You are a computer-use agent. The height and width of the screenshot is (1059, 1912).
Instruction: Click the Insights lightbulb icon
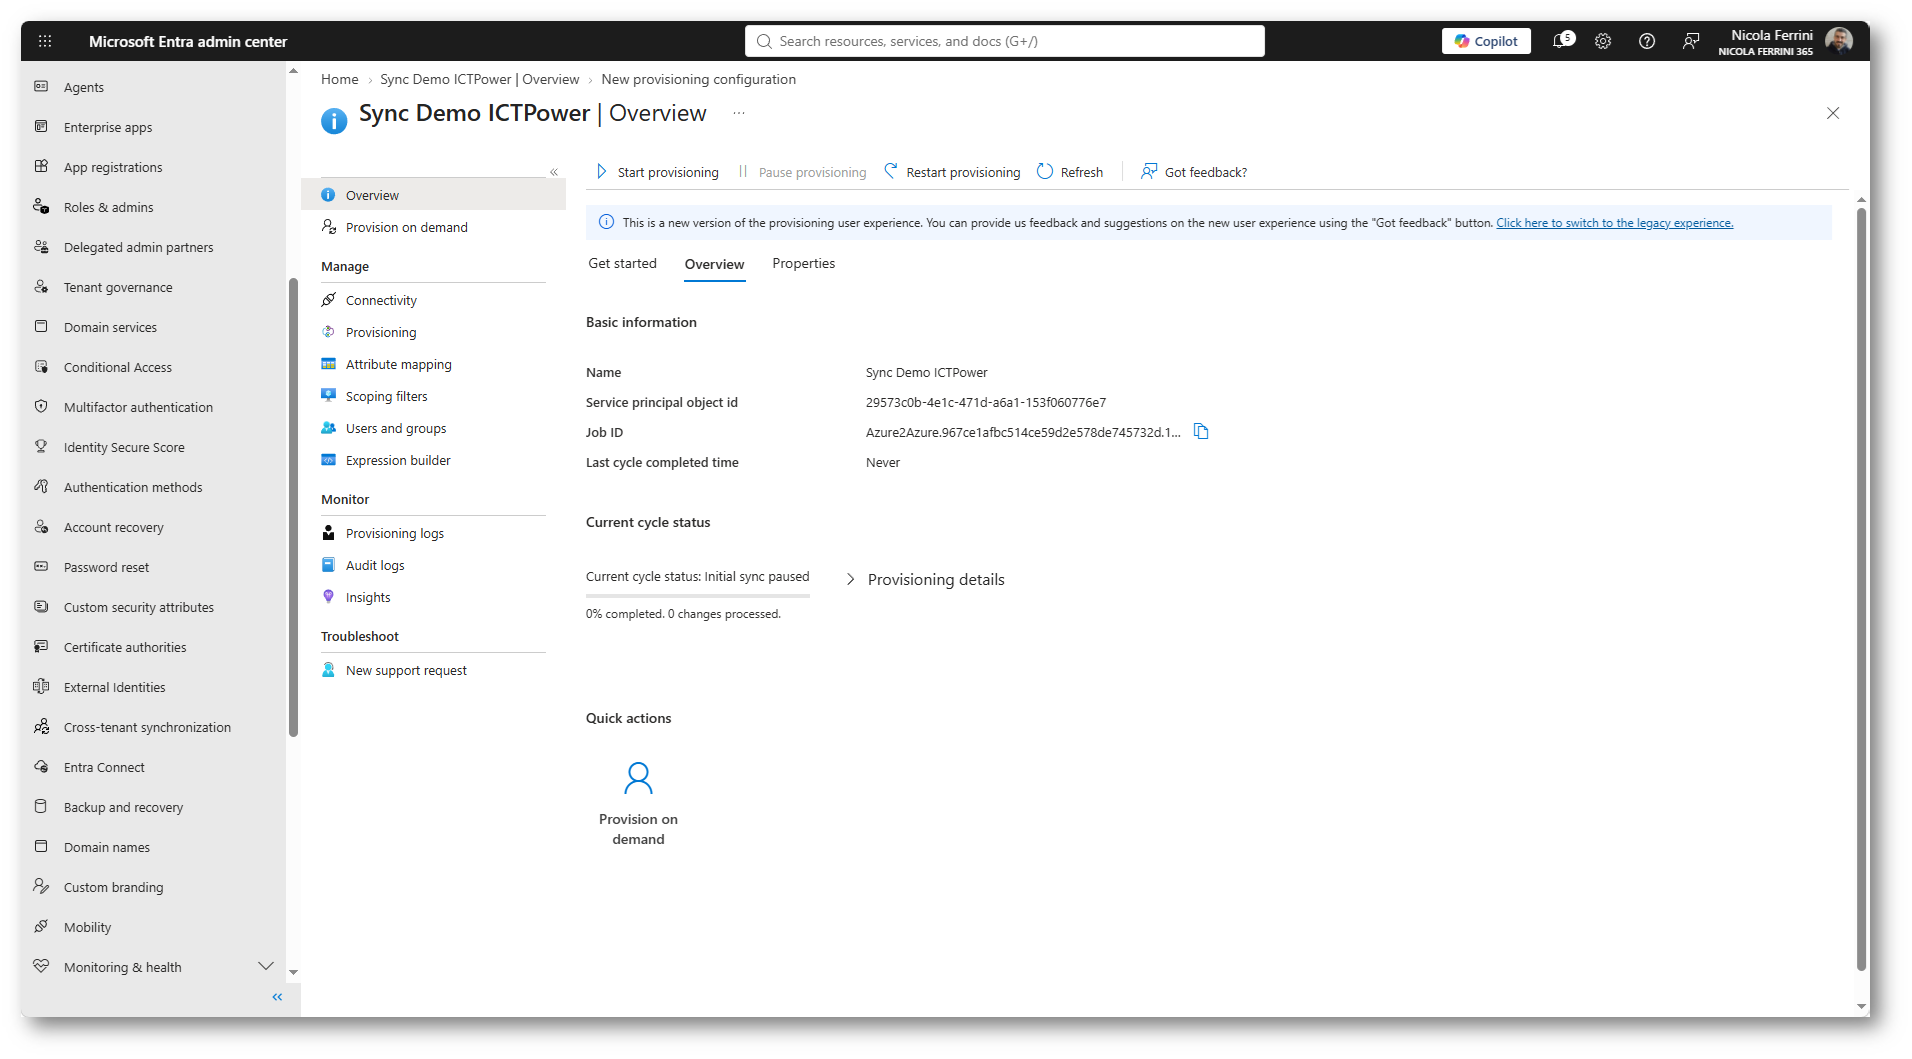[x=328, y=597]
